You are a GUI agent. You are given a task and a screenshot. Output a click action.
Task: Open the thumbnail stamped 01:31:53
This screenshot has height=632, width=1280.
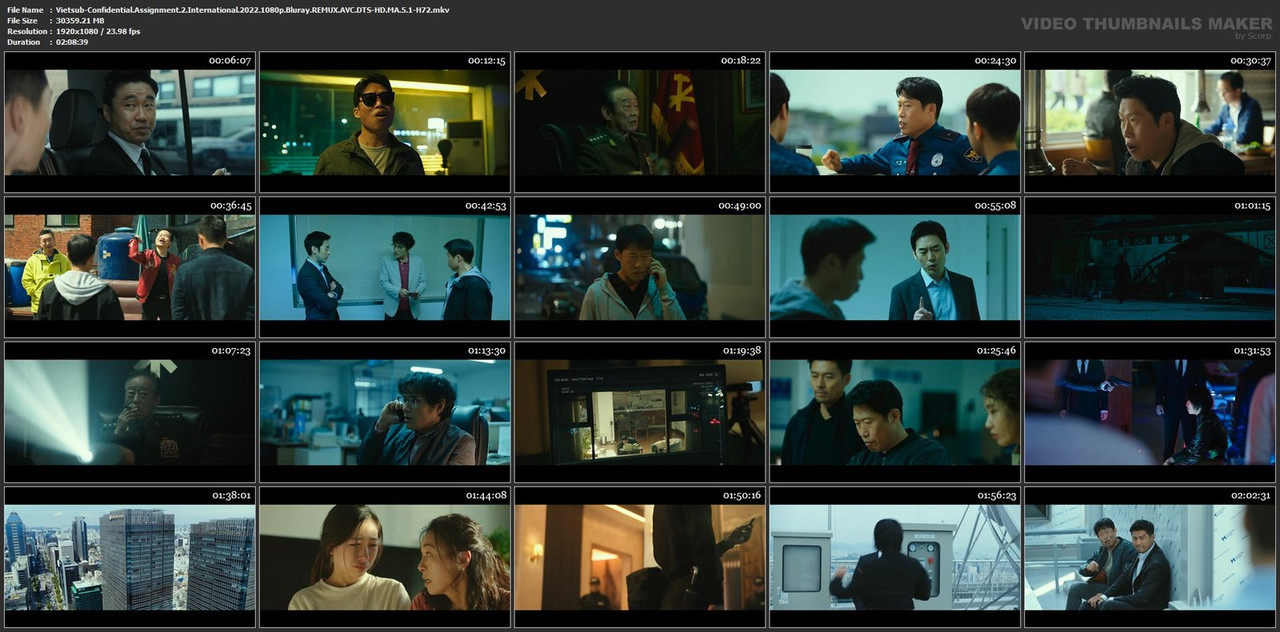[1150, 412]
